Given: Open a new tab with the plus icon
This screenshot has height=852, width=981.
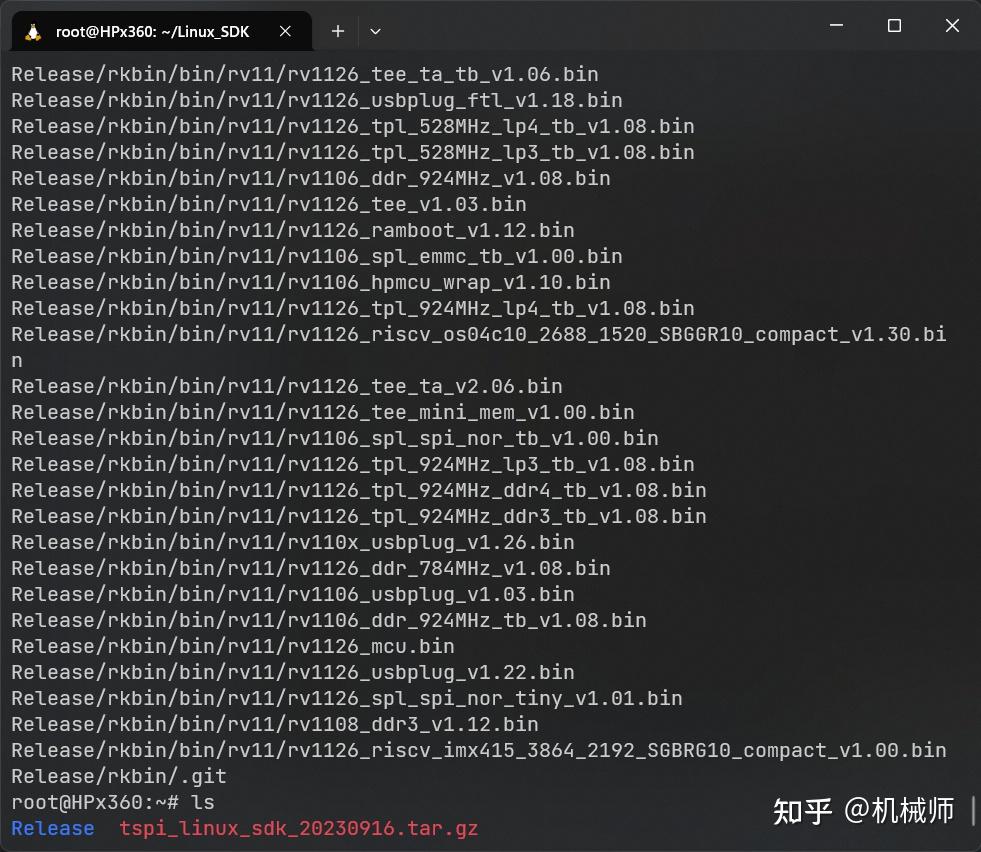Looking at the screenshot, I should tap(337, 31).
